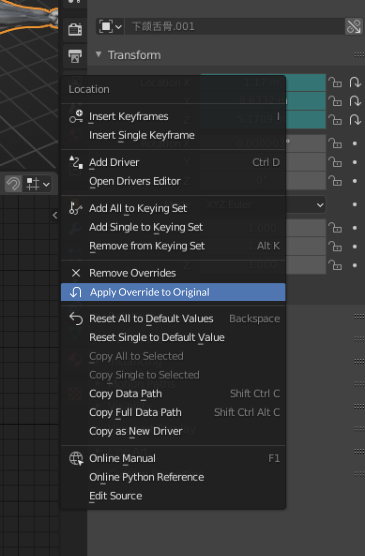Choose Copy Full Data Path

tap(173, 412)
